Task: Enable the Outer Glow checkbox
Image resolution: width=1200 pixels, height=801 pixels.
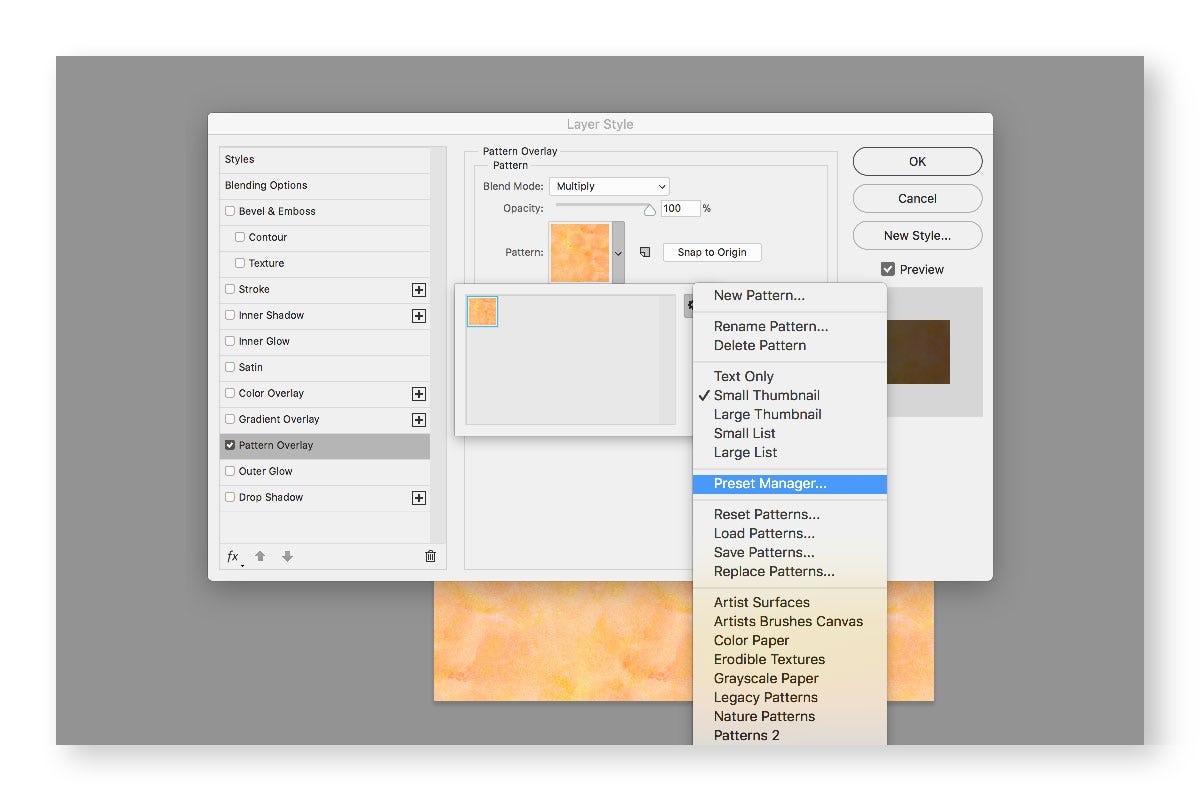Action: [x=230, y=471]
